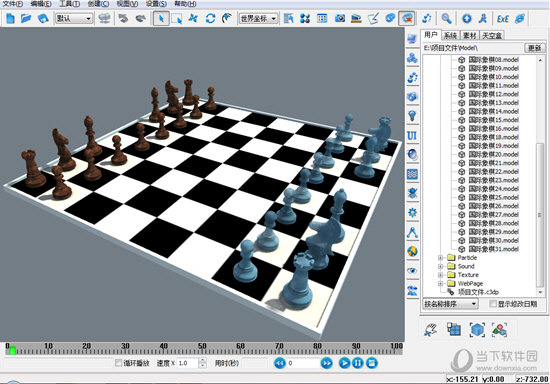Image resolution: width=550 pixels, height=384 pixels.
Task: Click the stop playback button
Action: click(371, 363)
